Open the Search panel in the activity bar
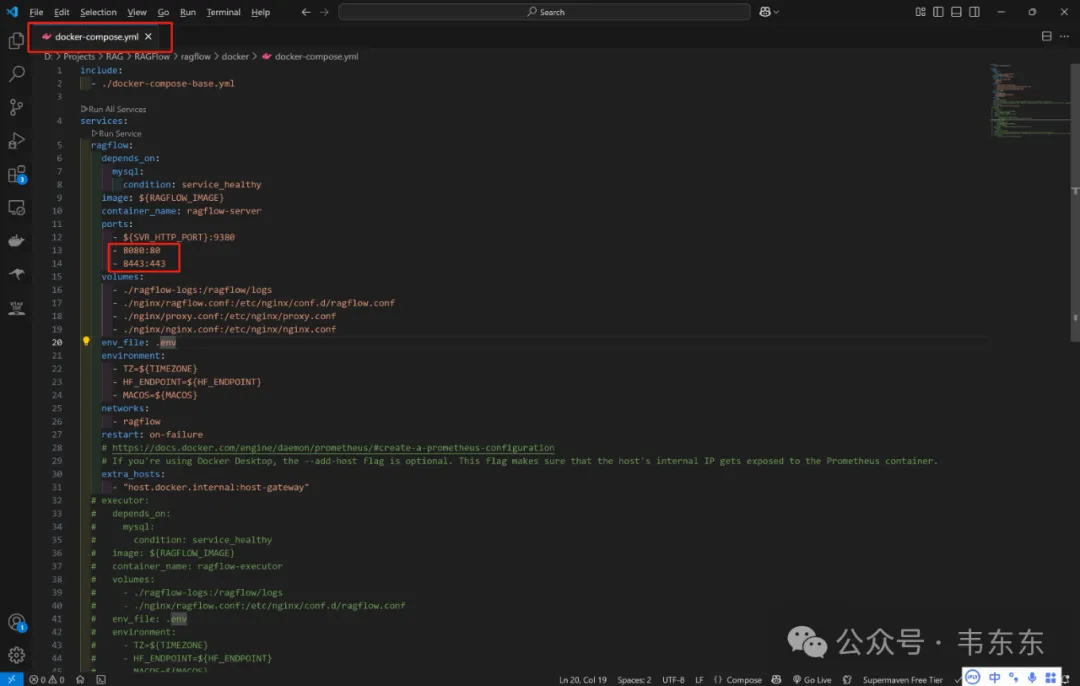Screen dimensions: 1080x686 tap(16, 73)
